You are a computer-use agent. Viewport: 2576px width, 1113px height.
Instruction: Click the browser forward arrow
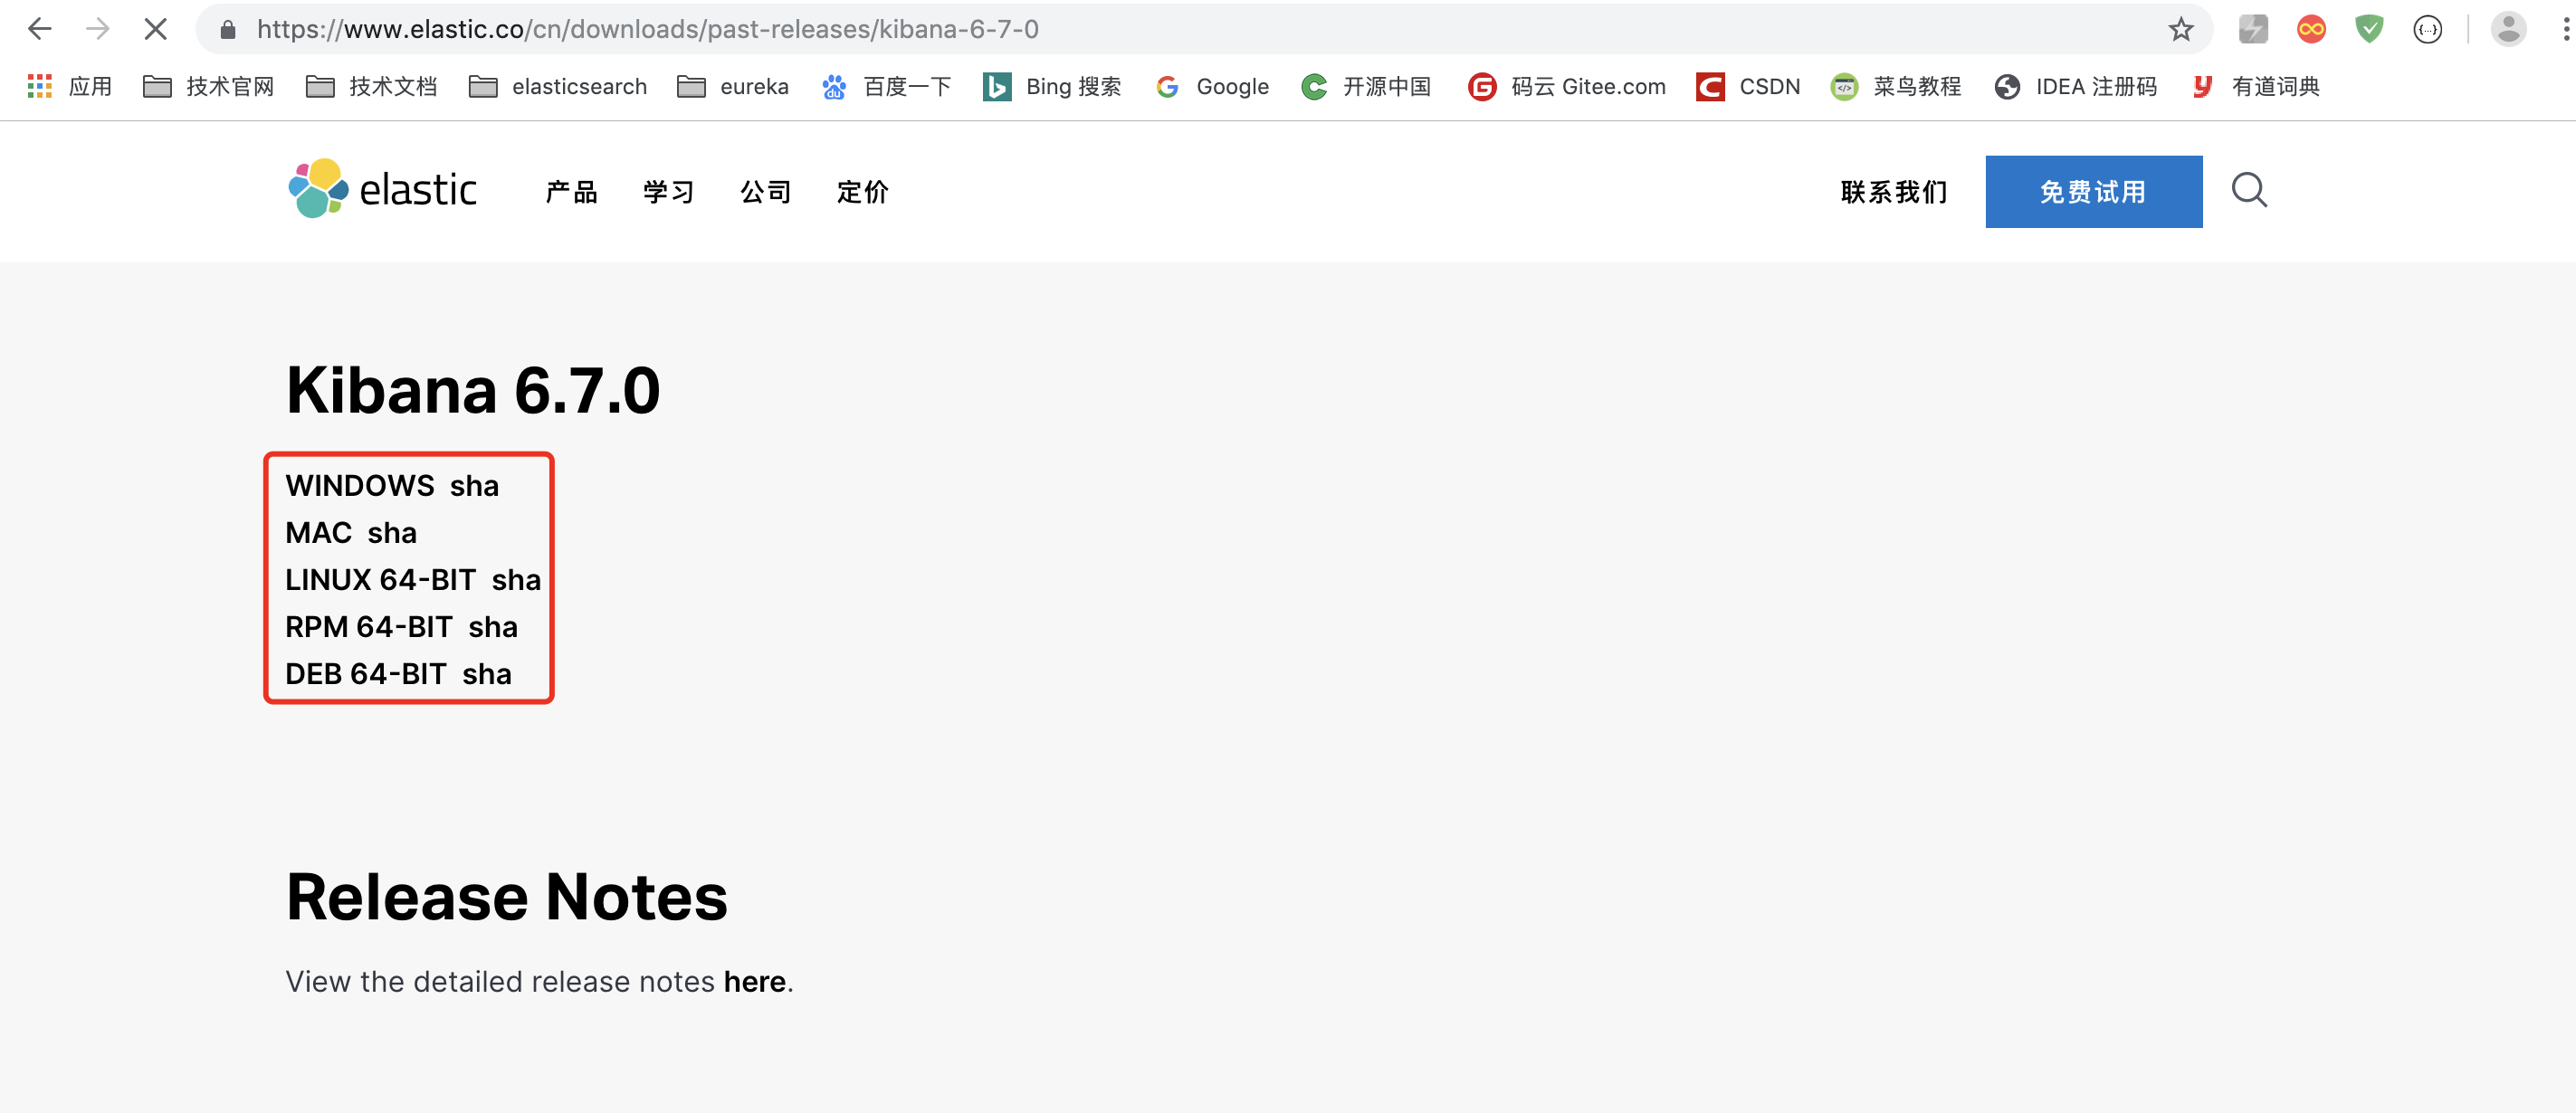pos(97,29)
